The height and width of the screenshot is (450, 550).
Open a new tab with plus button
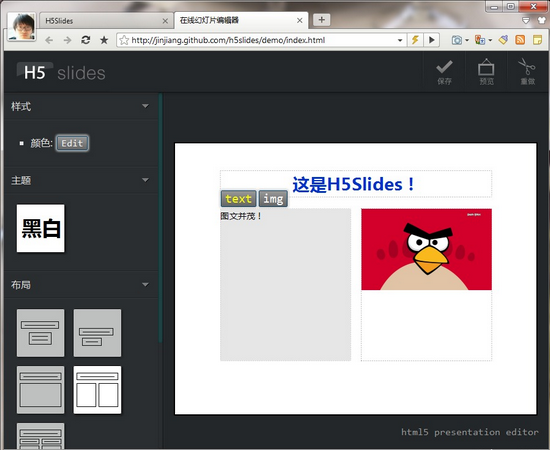pos(321,20)
